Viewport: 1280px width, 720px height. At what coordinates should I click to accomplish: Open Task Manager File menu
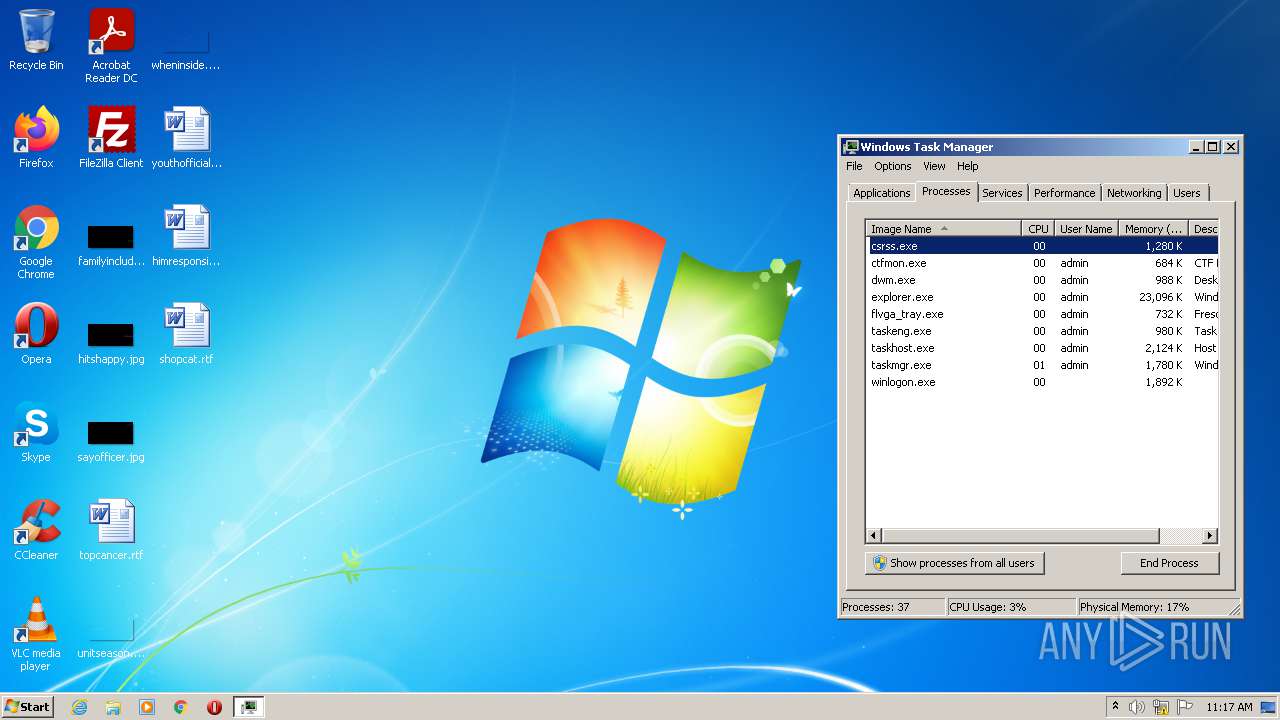[x=854, y=166]
